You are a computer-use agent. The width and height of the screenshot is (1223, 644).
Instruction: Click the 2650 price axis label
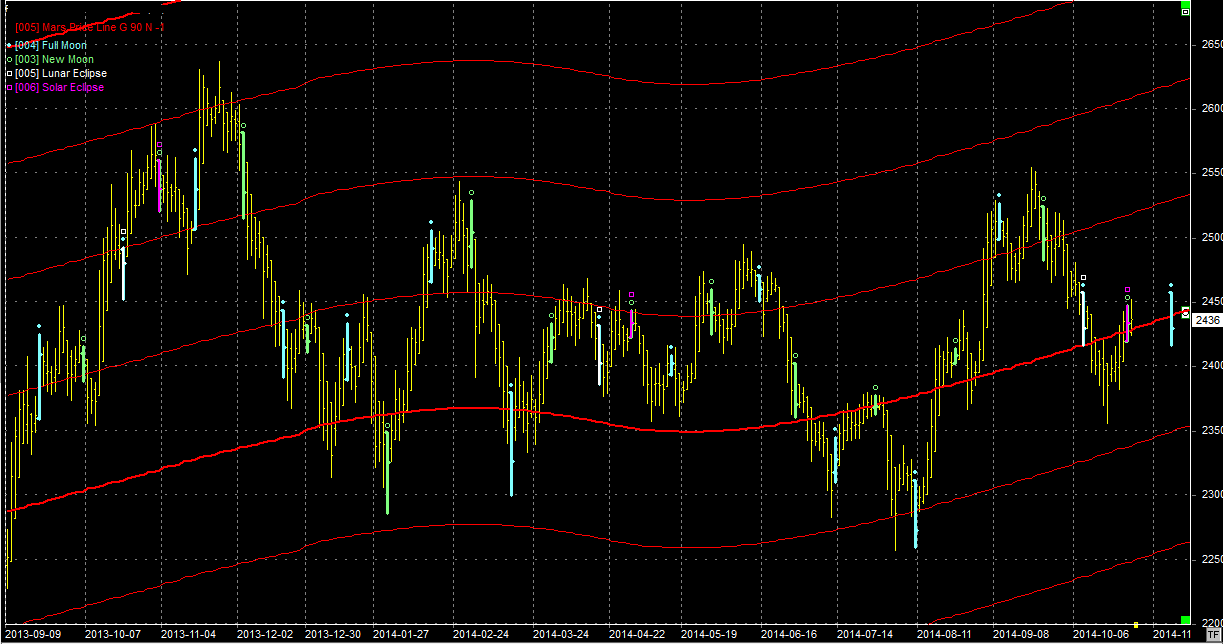(1210, 45)
